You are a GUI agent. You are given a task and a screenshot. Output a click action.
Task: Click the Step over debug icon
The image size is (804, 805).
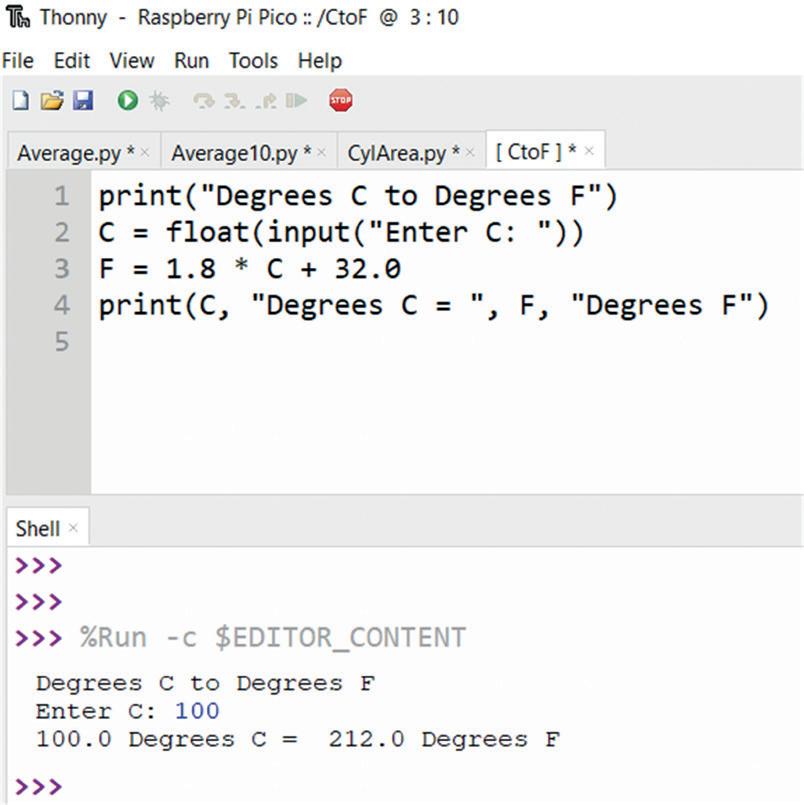point(204,101)
